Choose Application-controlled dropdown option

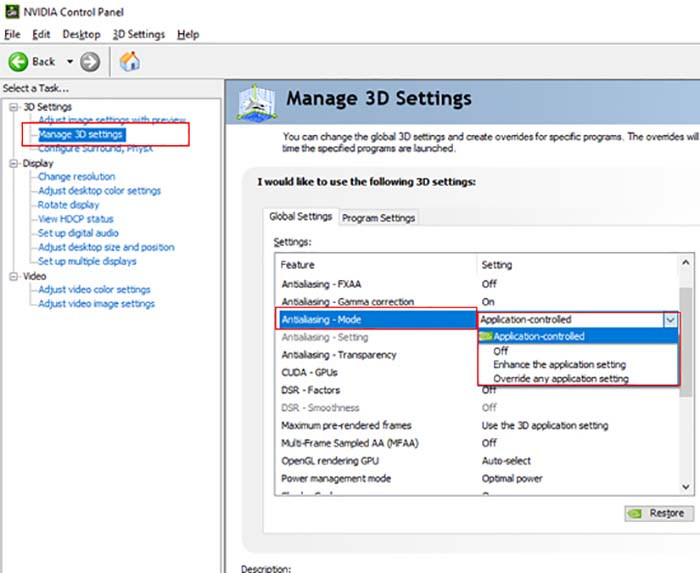[x=578, y=336]
